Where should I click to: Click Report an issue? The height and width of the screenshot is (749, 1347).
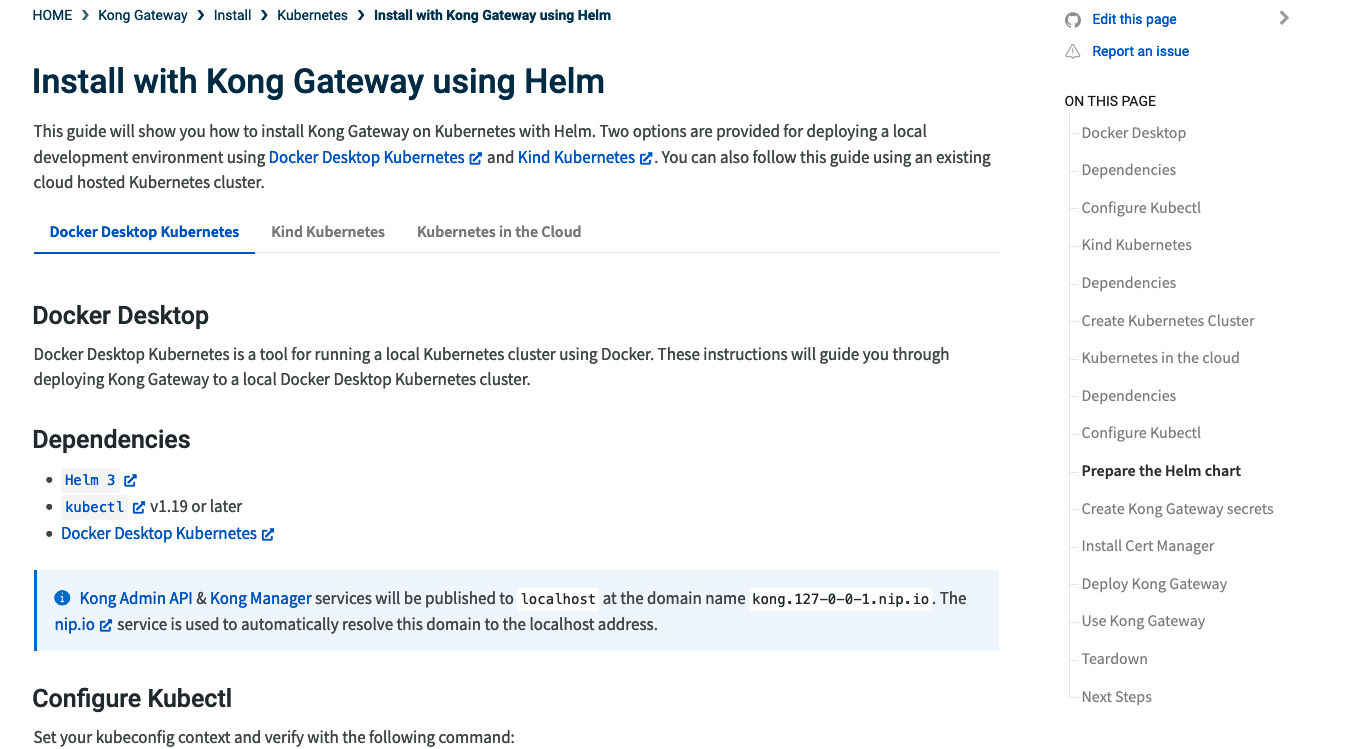(x=1140, y=50)
